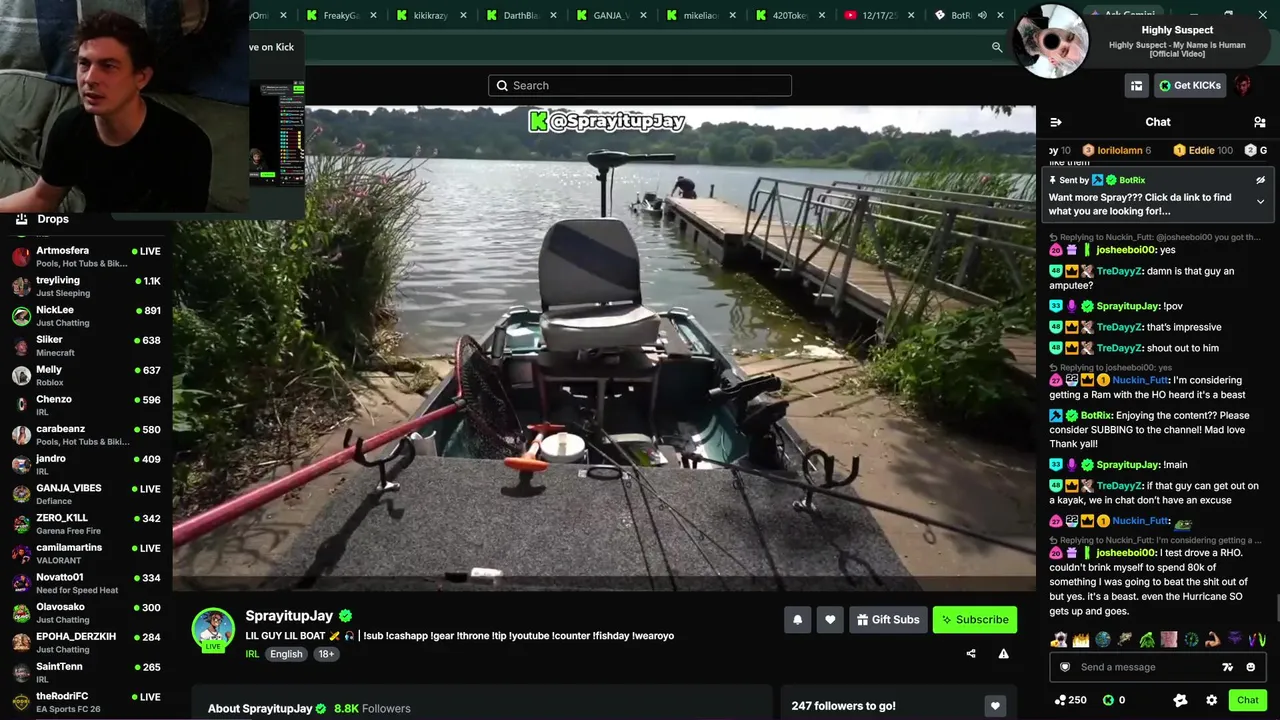Close the 420Toke browser tab
This screenshot has width=1280, height=720.
(822, 15)
